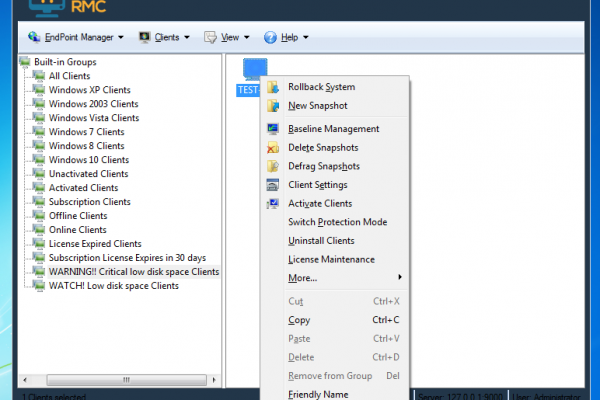Open the EndPoint Manager dropdown
Screen dimensions: 600x400
click(x=76, y=38)
